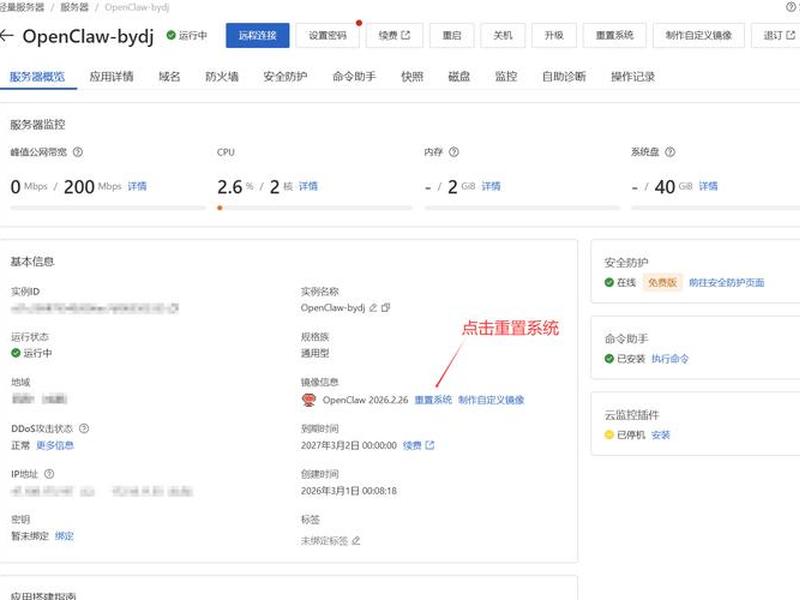
Task: Click 执行命令 link in 命令助手 card
Action: tap(670, 359)
